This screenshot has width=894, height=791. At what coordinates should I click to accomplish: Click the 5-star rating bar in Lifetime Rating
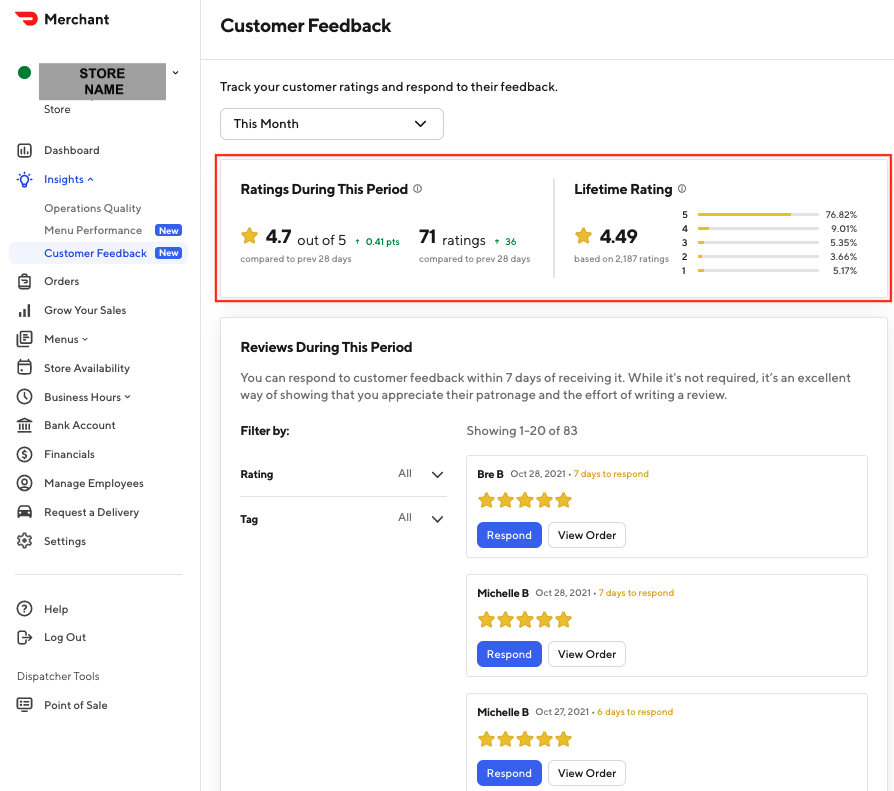755,214
